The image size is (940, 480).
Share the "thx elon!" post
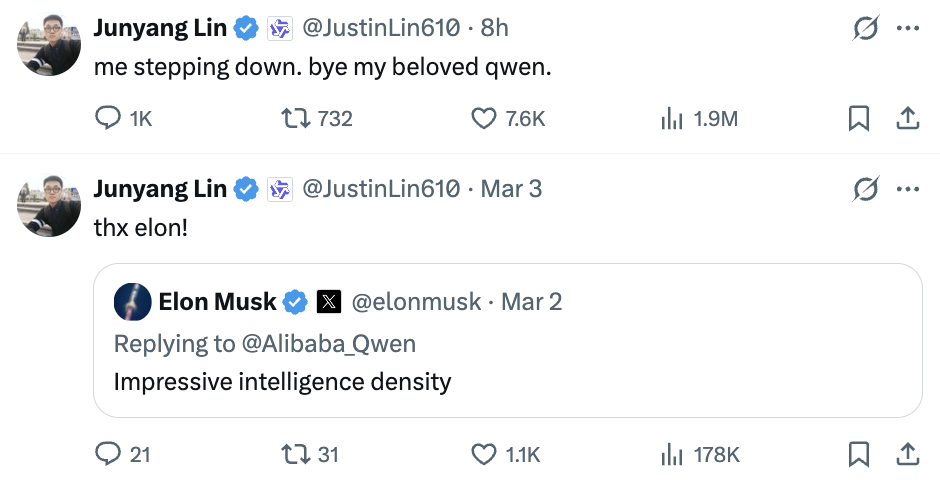pos(907,454)
